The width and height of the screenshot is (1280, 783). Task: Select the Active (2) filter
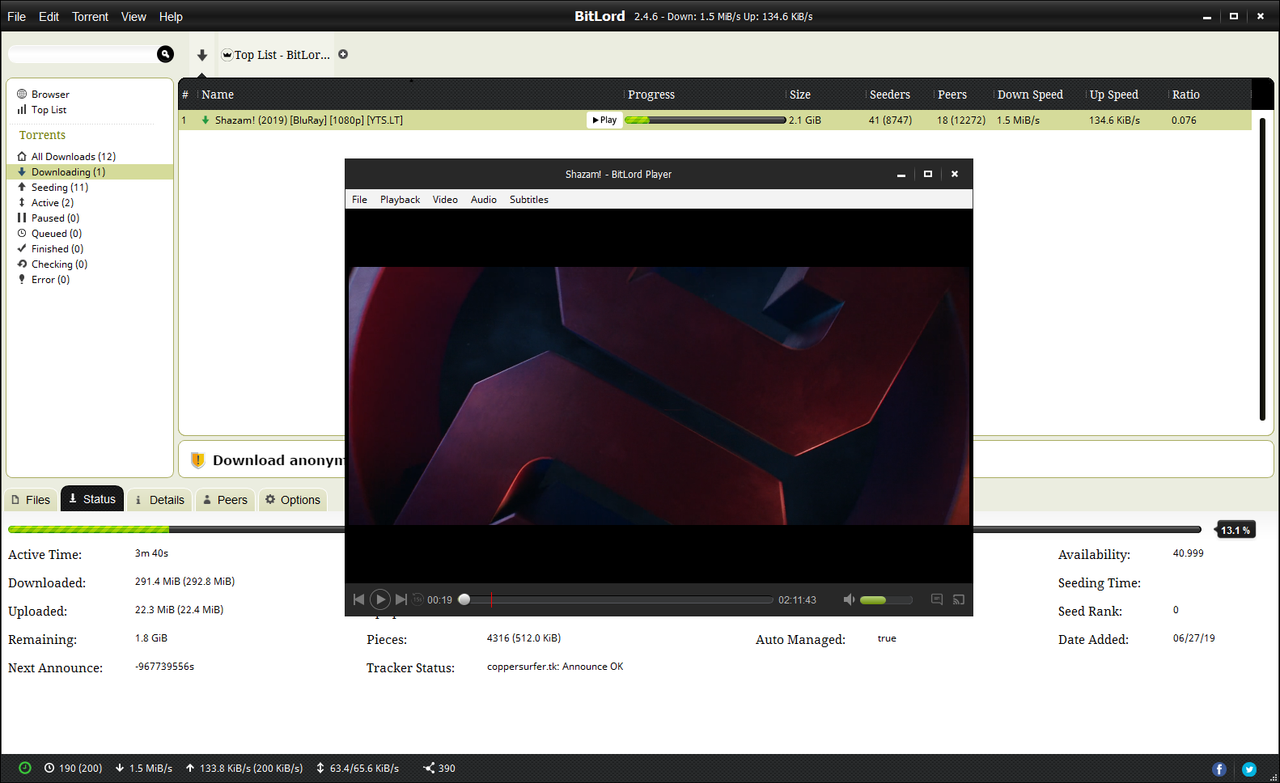pos(45,203)
